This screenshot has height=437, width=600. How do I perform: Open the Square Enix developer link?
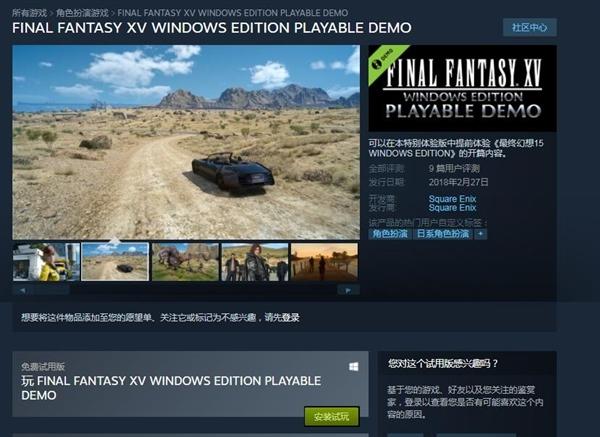click(x=452, y=199)
